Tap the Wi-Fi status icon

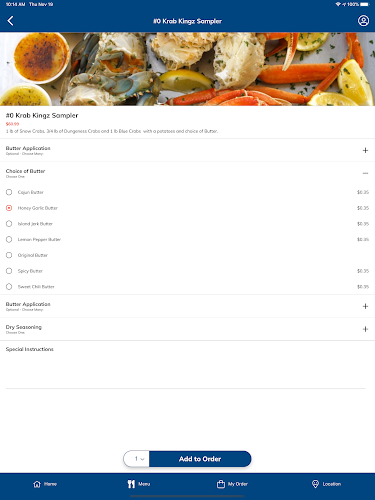tap(338, 4)
